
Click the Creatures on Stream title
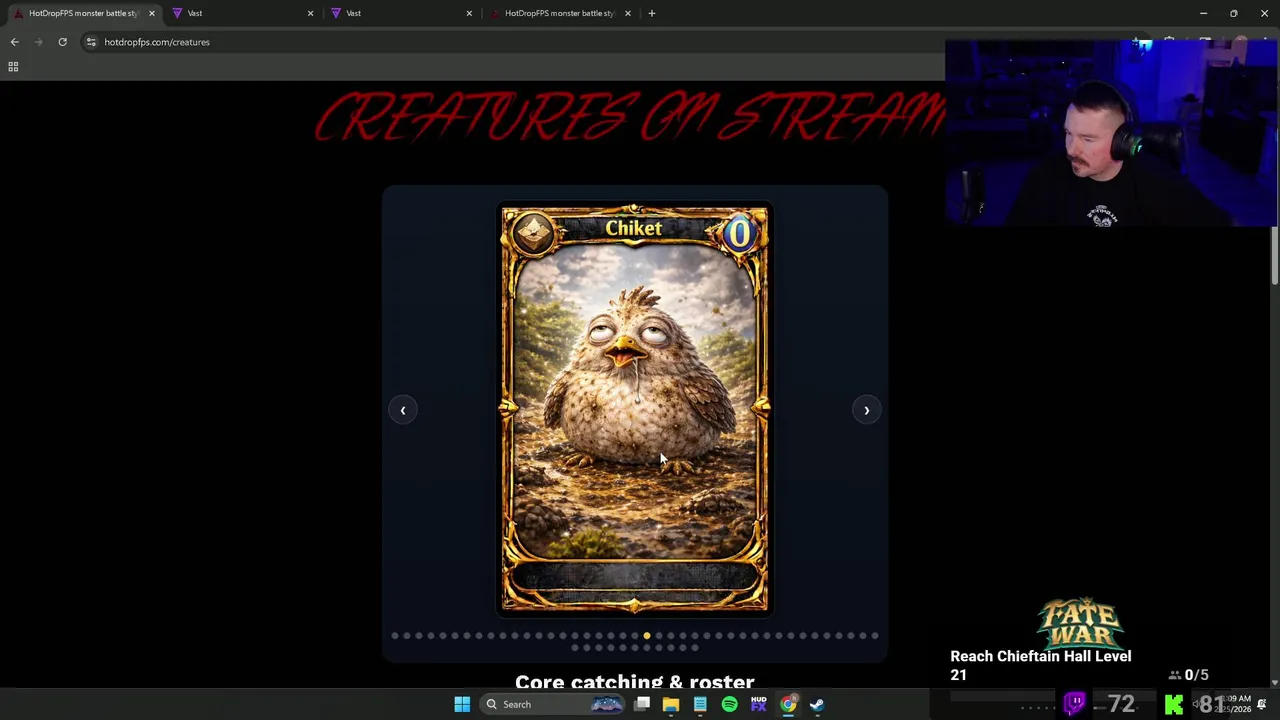[x=630, y=118]
